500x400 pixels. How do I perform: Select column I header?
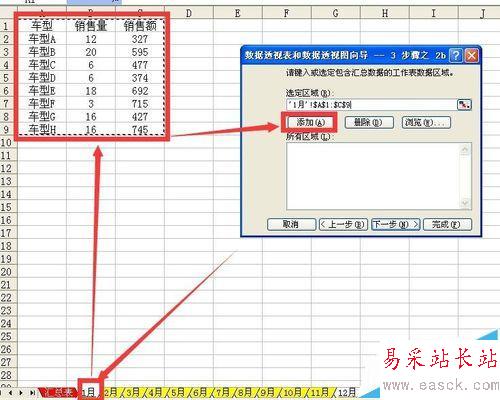[434, 13]
